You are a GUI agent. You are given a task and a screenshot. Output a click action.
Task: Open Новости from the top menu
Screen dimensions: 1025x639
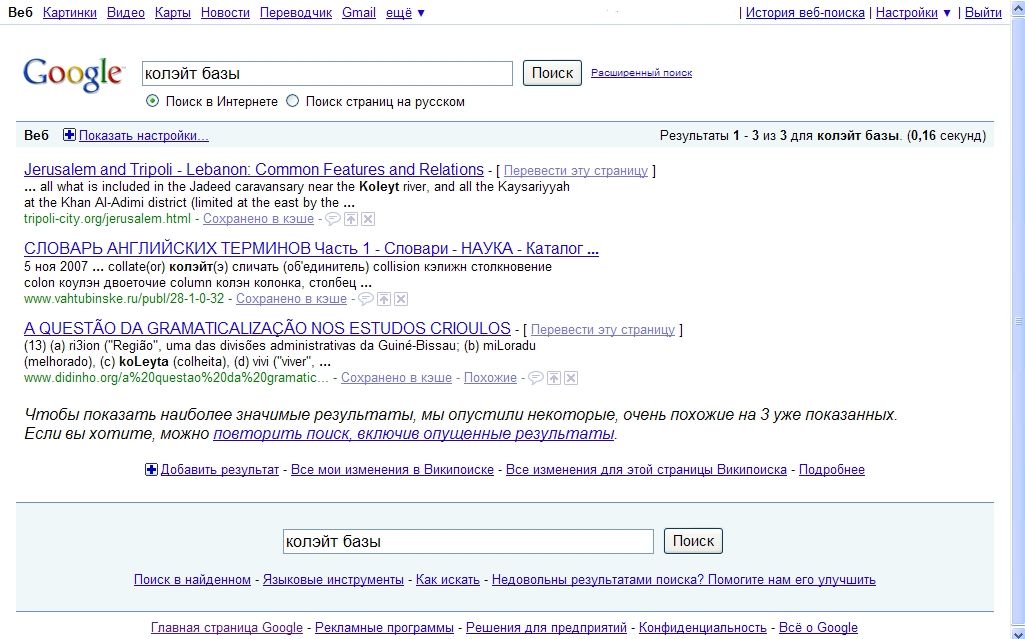[x=225, y=12]
